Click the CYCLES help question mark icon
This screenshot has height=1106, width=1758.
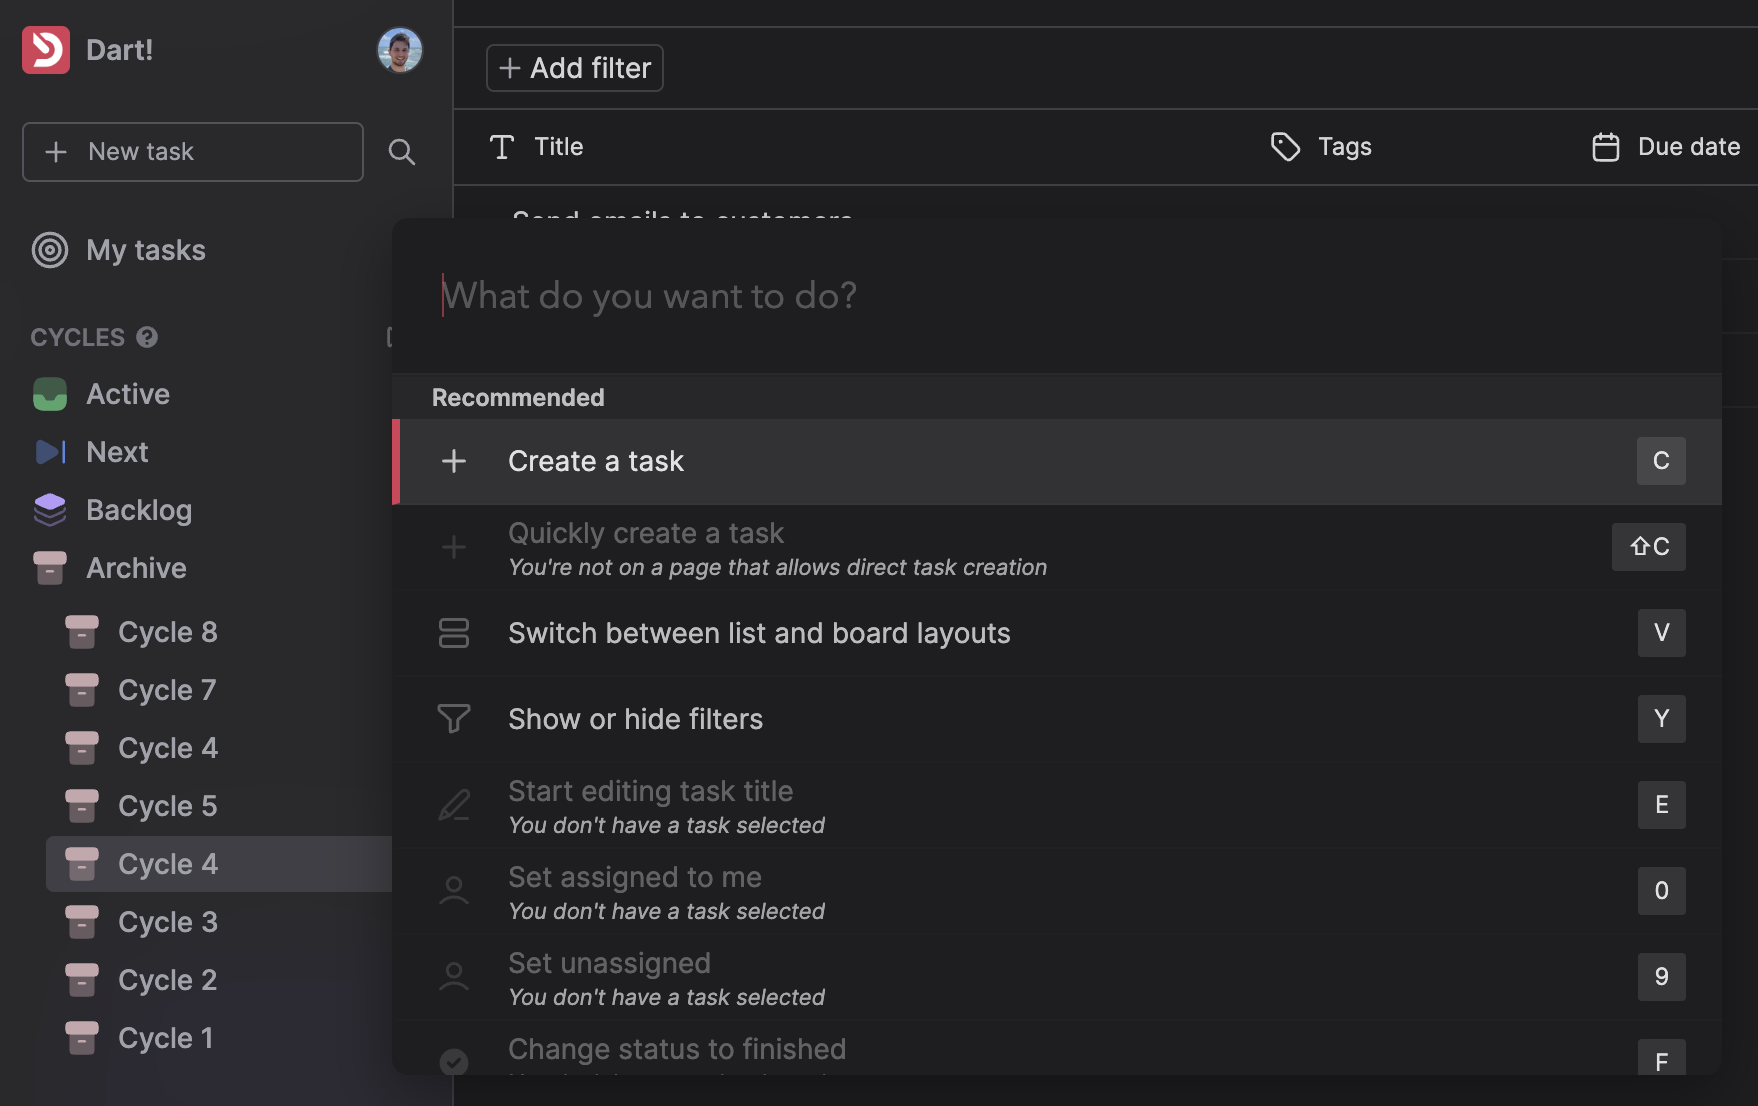(147, 337)
